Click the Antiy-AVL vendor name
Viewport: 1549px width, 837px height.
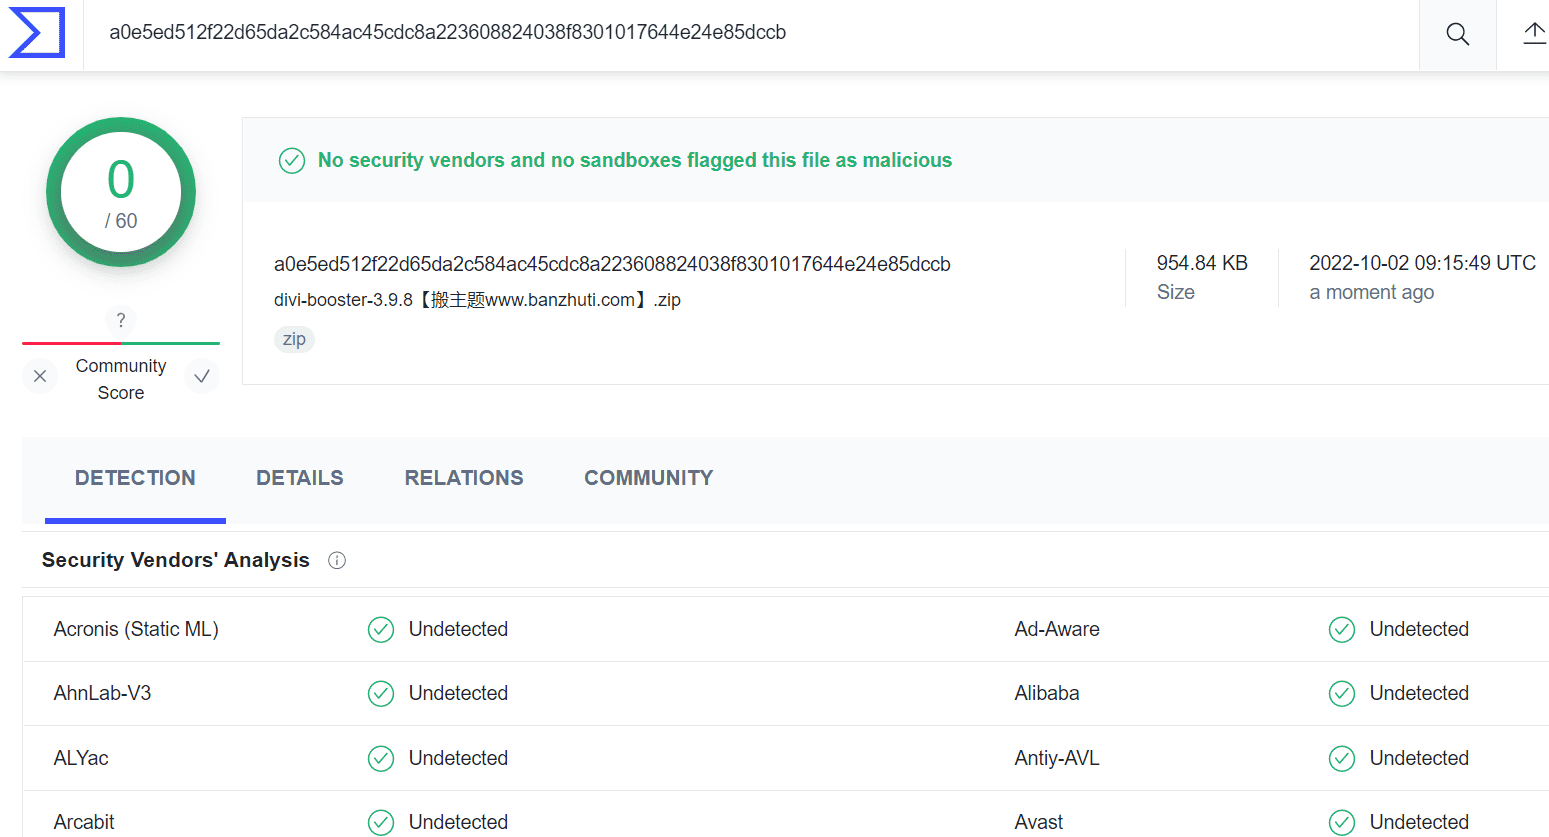click(1057, 758)
